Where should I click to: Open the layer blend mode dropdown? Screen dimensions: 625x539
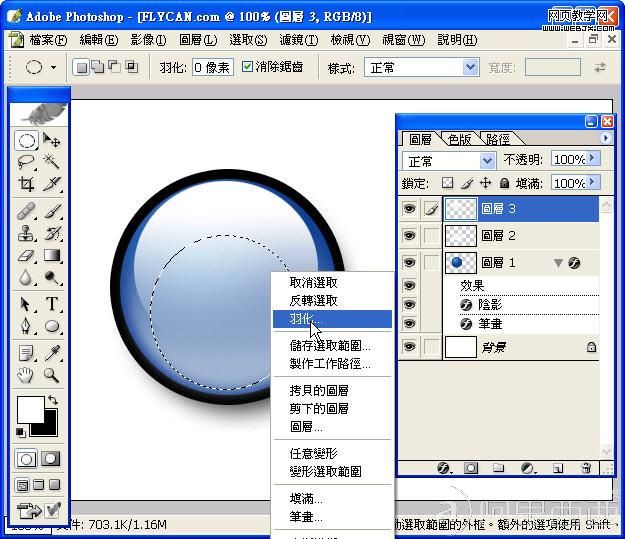coord(487,161)
